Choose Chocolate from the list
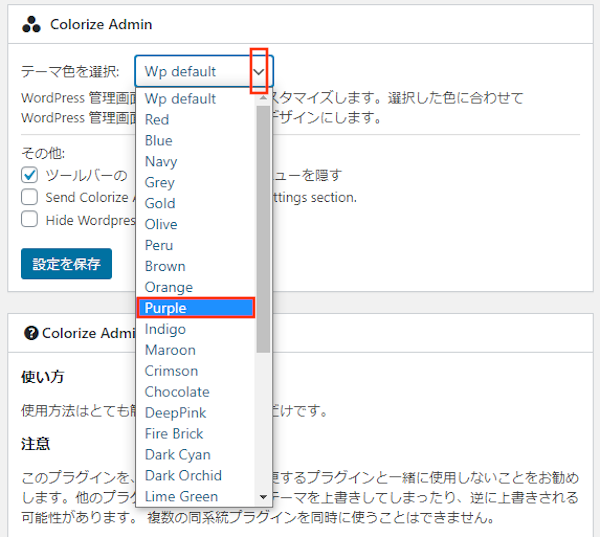 [196, 392]
